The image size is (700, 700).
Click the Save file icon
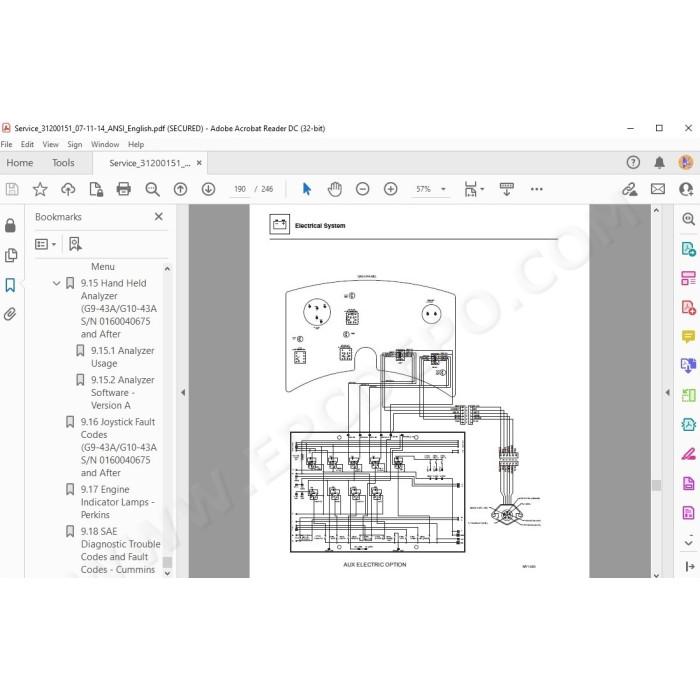coord(12,189)
